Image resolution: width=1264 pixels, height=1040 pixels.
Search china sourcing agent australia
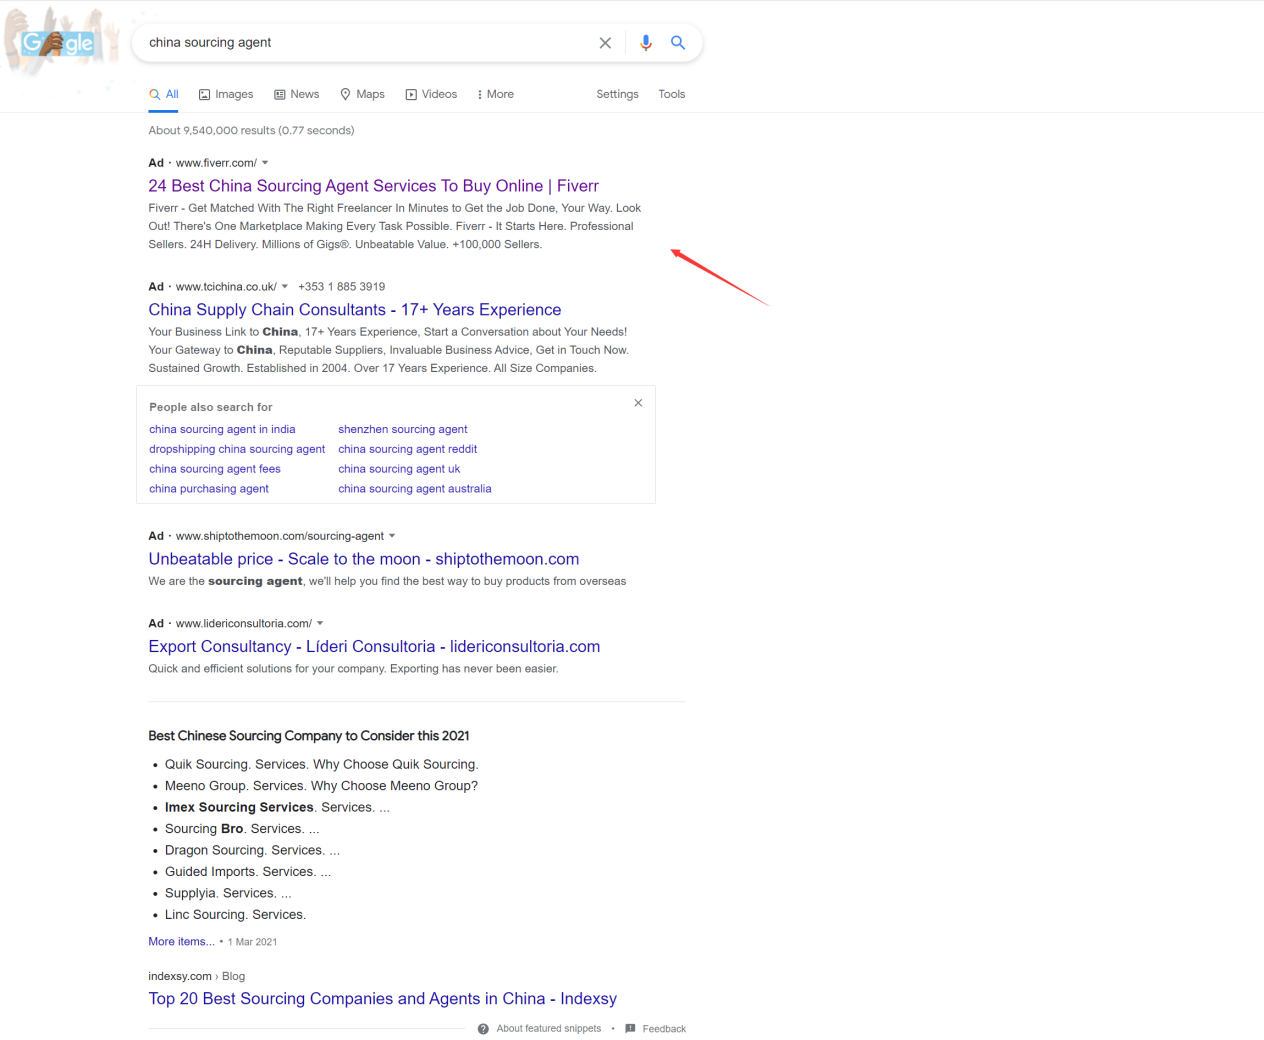tap(415, 489)
